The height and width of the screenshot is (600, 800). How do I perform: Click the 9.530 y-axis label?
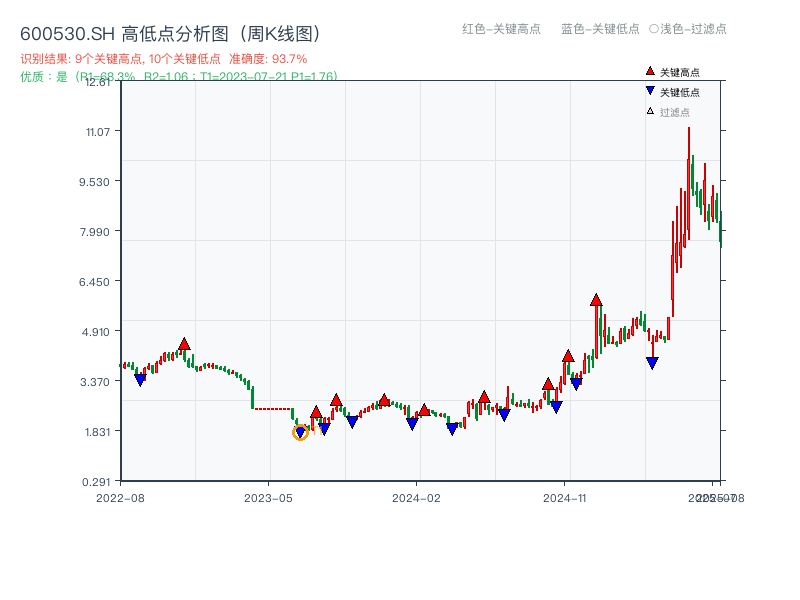(x=94, y=182)
